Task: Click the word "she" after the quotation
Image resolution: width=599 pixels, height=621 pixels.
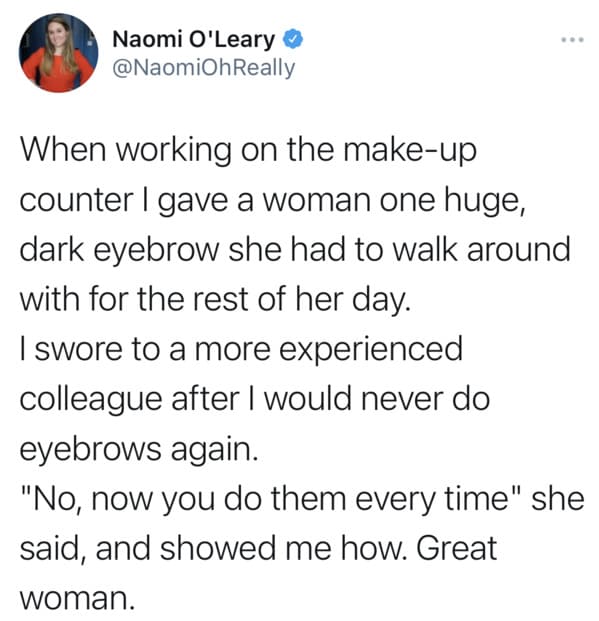Action: [x=558, y=499]
